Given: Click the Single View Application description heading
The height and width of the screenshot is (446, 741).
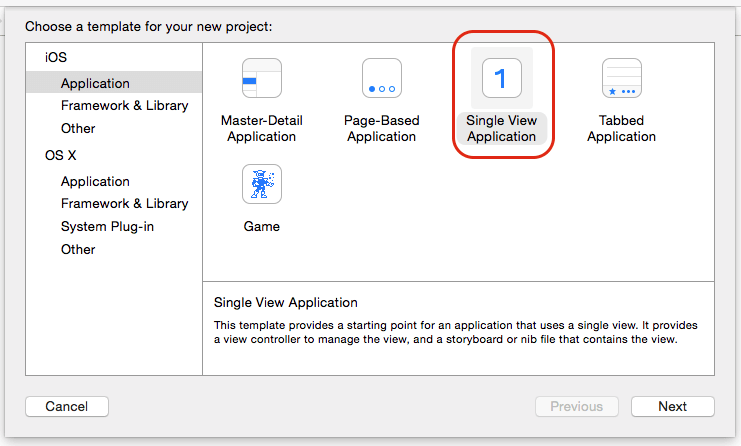Looking at the screenshot, I should pyautogui.click(x=285, y=302).
